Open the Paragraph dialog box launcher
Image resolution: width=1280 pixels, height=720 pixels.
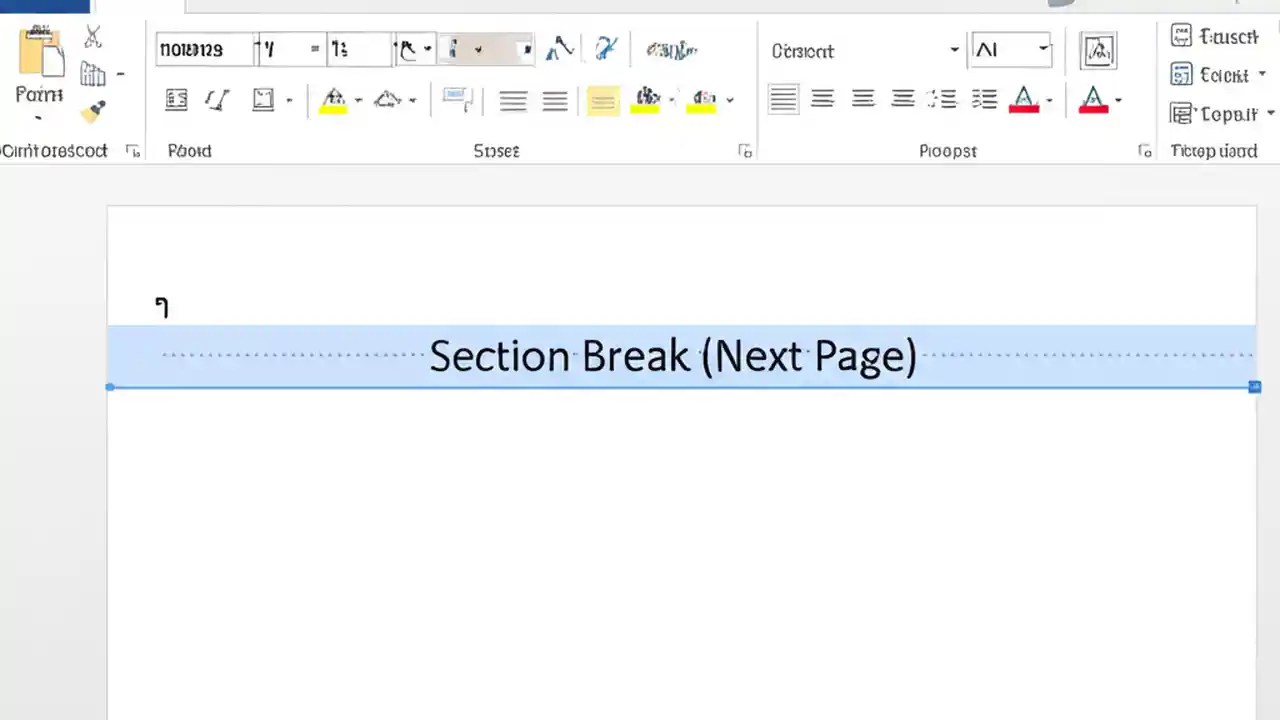click(1145, 151)
